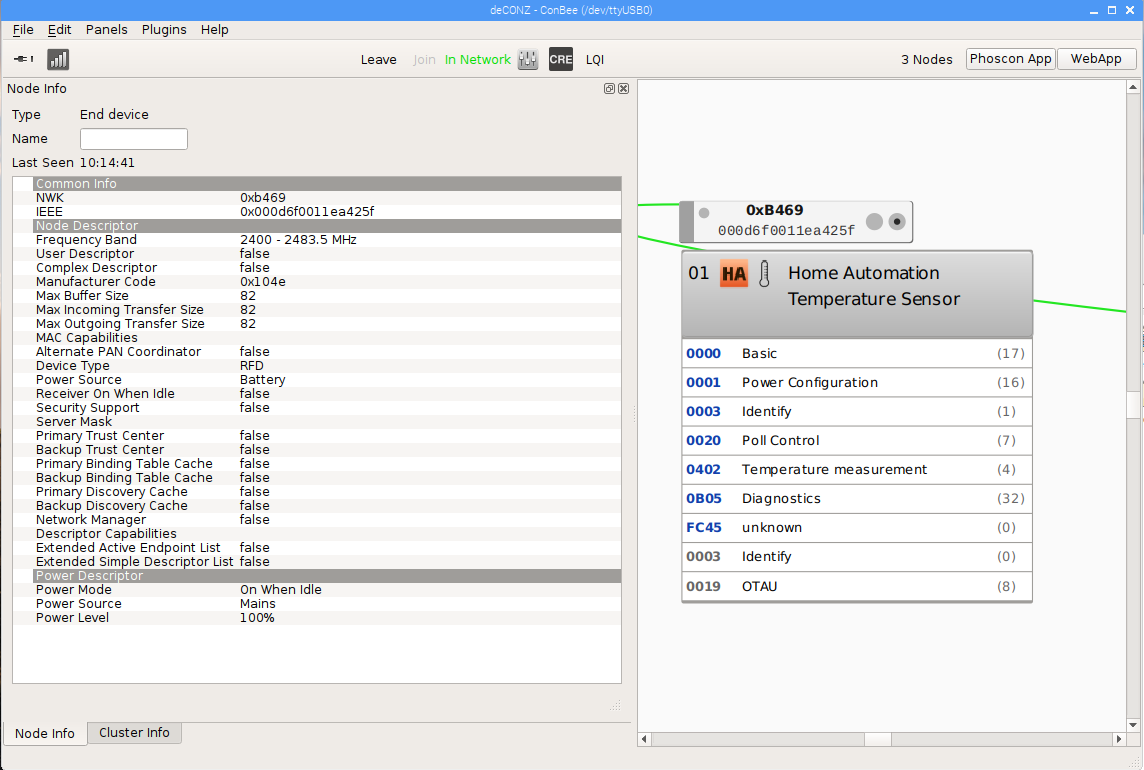Click the HA profile icon on endpoint 01

[x=734, y=274]
